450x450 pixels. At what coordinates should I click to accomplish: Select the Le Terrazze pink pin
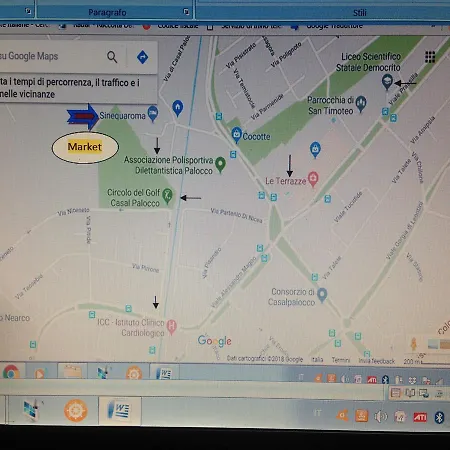313,178
